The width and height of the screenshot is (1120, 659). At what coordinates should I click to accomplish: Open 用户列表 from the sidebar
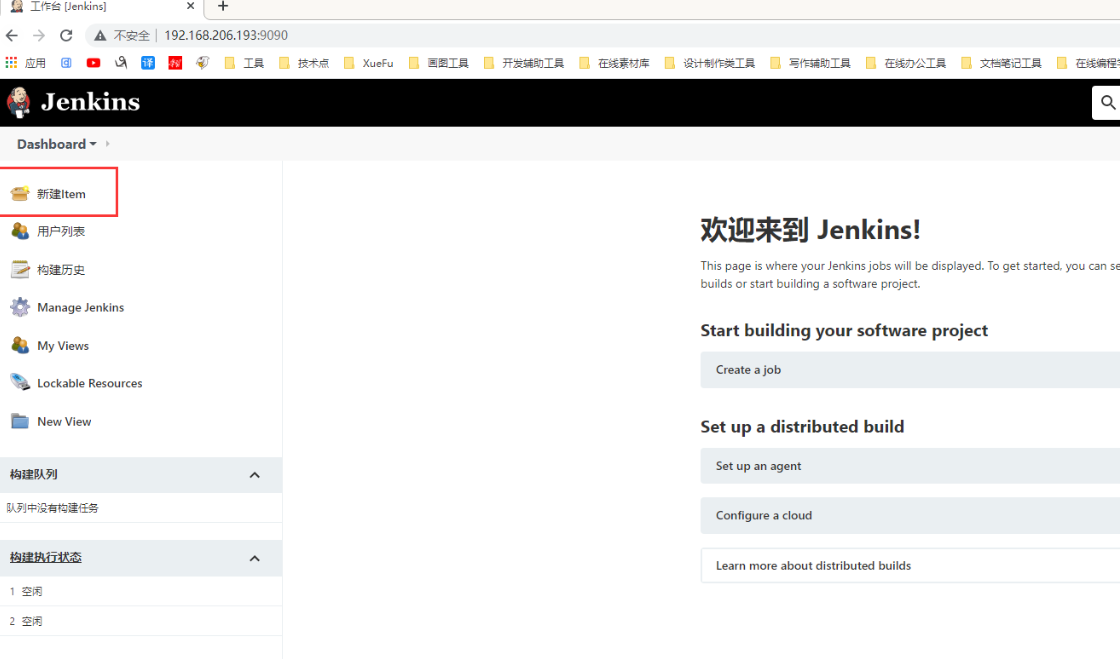[x=61, y=231]
